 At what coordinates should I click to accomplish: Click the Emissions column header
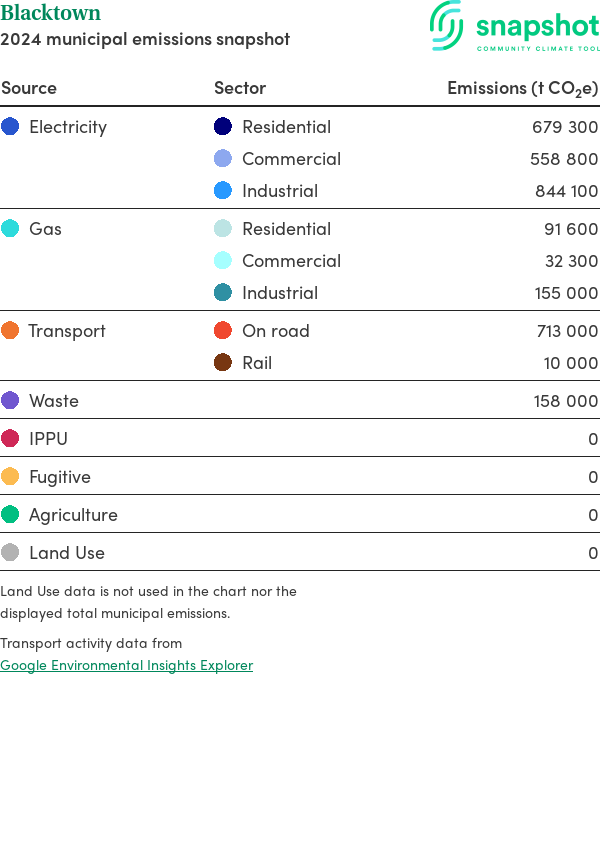(522, 88)
